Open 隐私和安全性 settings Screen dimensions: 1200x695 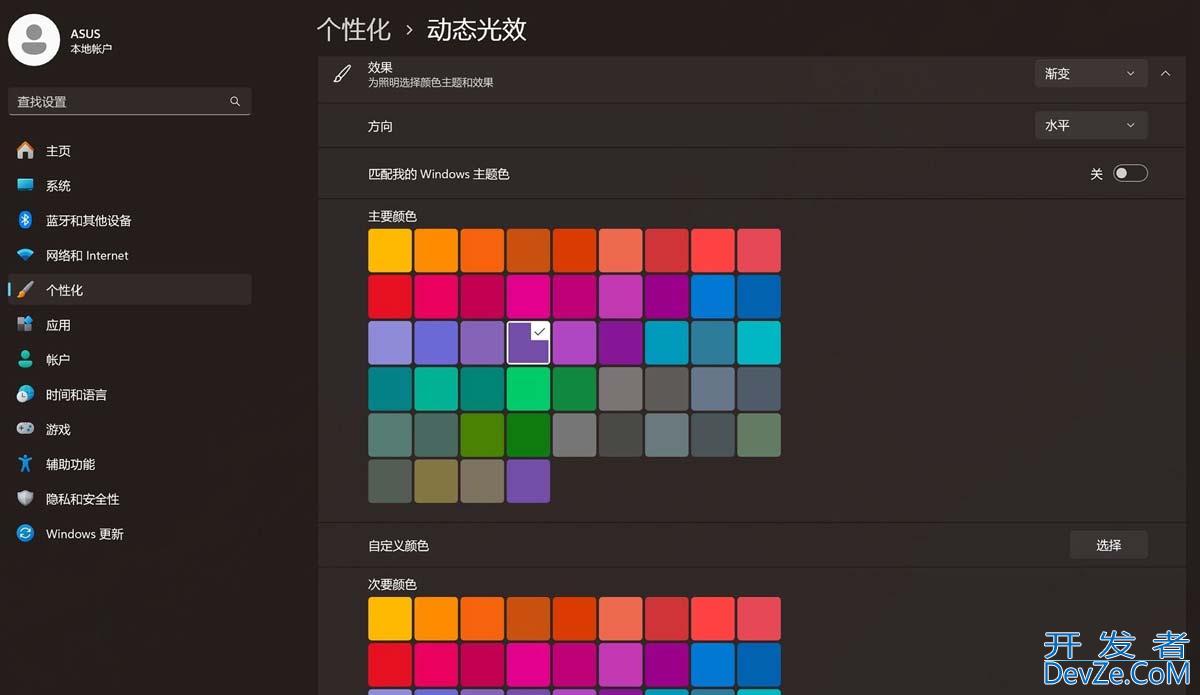(x=129, y=499)
